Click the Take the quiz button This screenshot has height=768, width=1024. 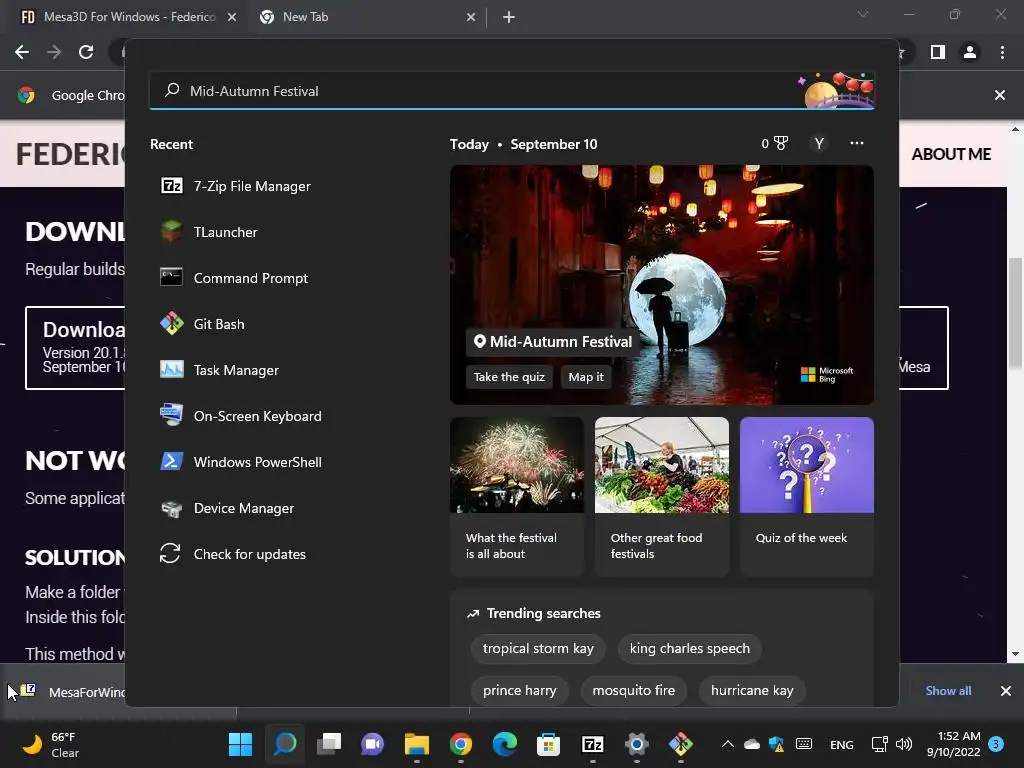pos(509,377)
